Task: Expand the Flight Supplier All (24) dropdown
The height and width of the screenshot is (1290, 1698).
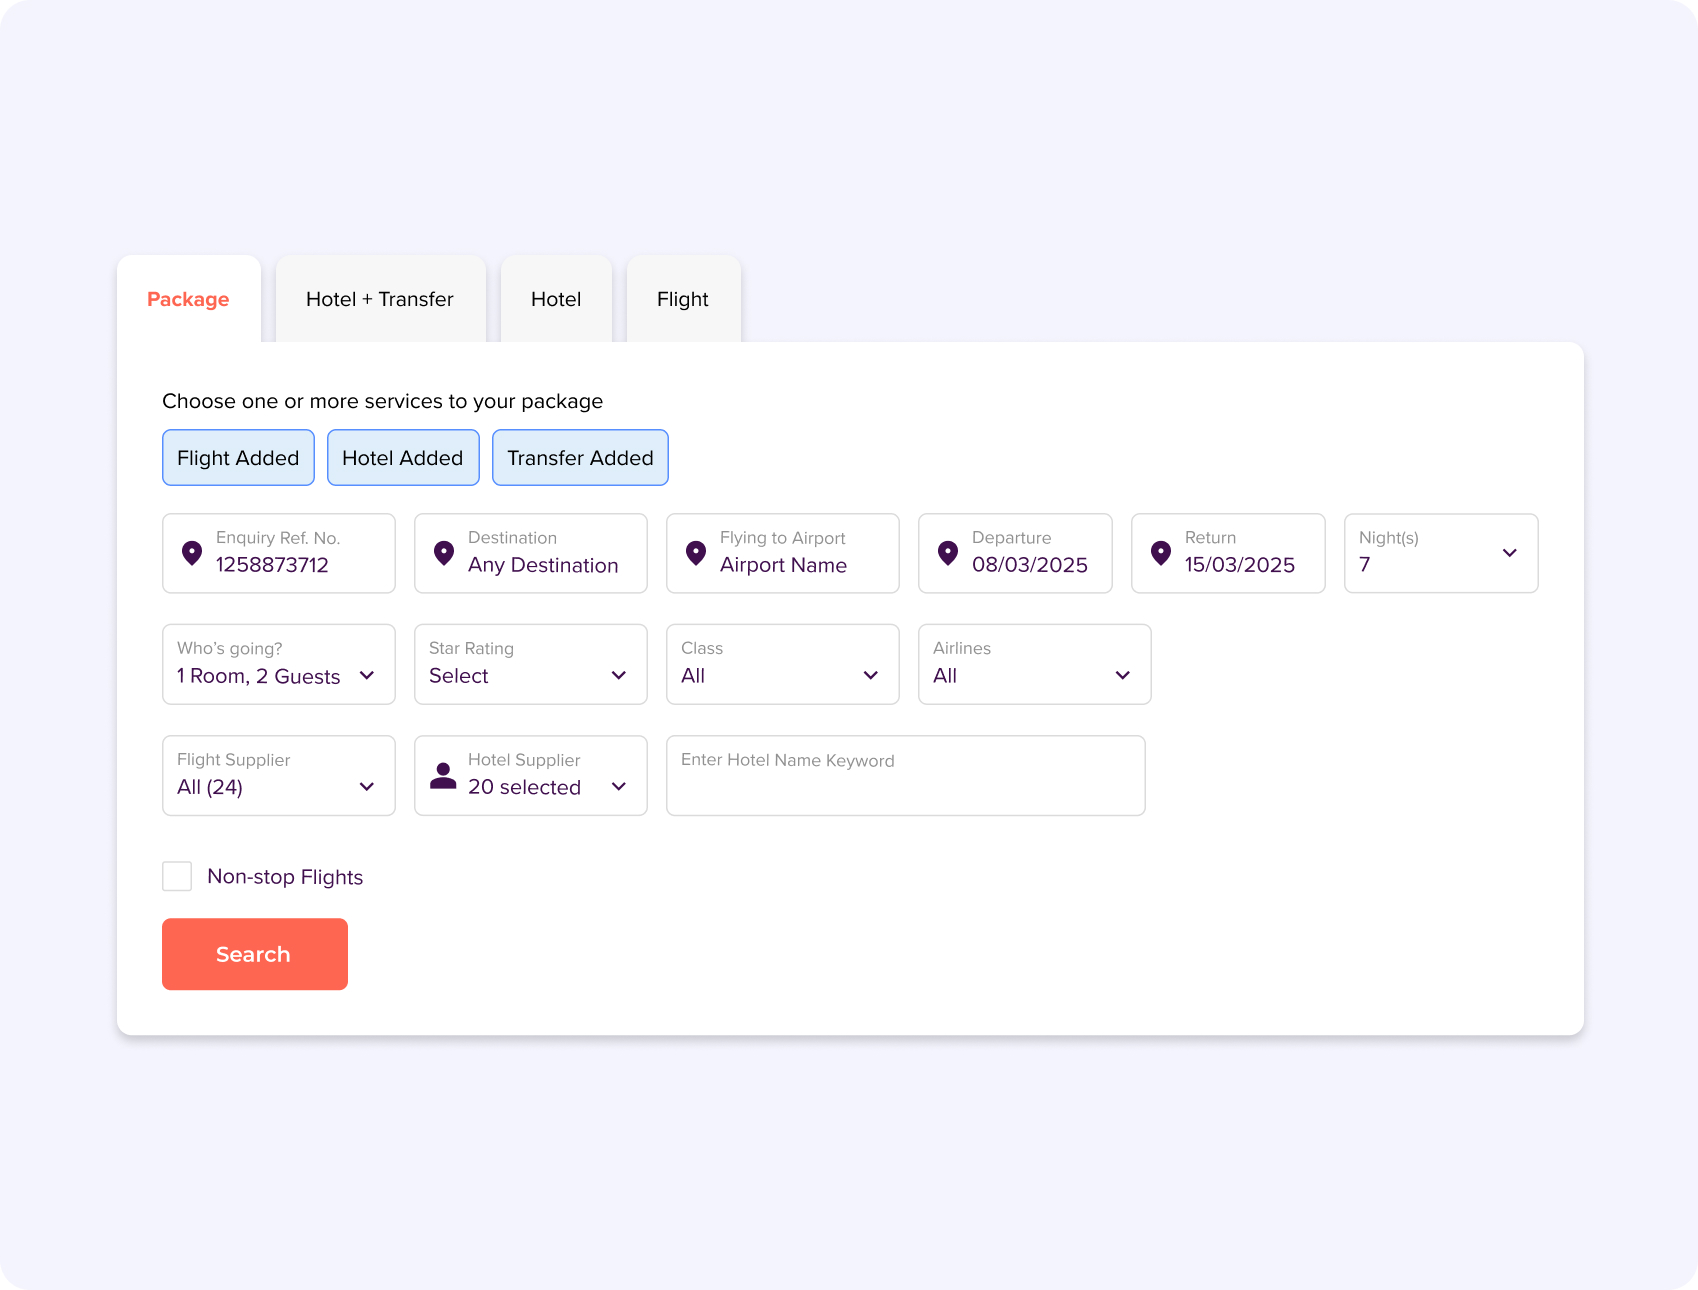Action: click(279, 776)
